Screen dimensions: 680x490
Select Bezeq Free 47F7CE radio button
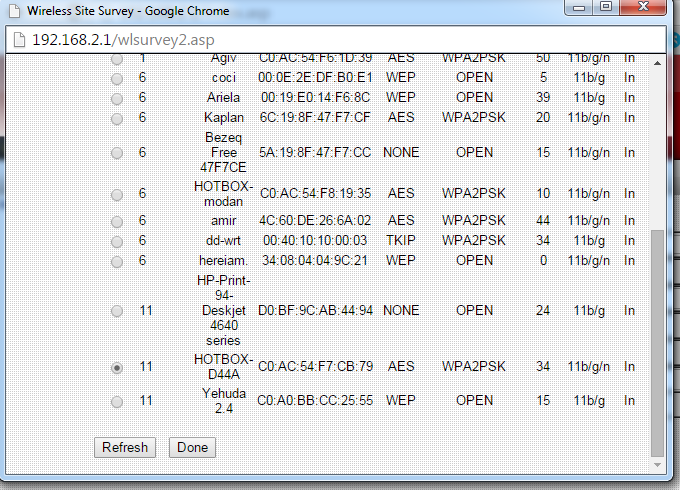click(x=117, y=153)
